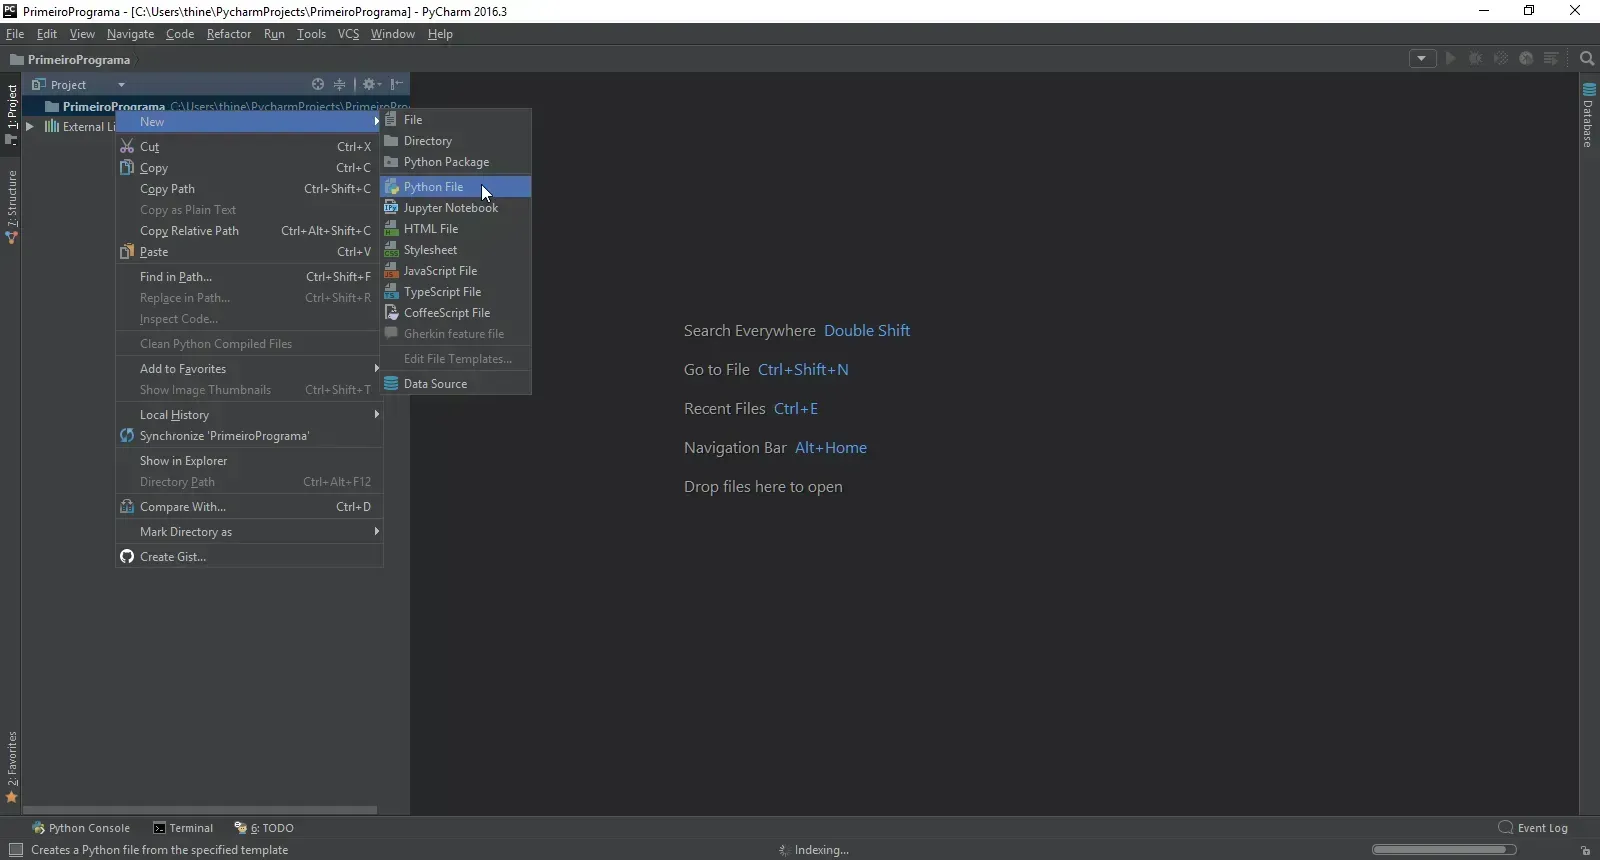Select Copy Relative Path entry
Viewport: 1600px width, 860px height.
point(249,231)
